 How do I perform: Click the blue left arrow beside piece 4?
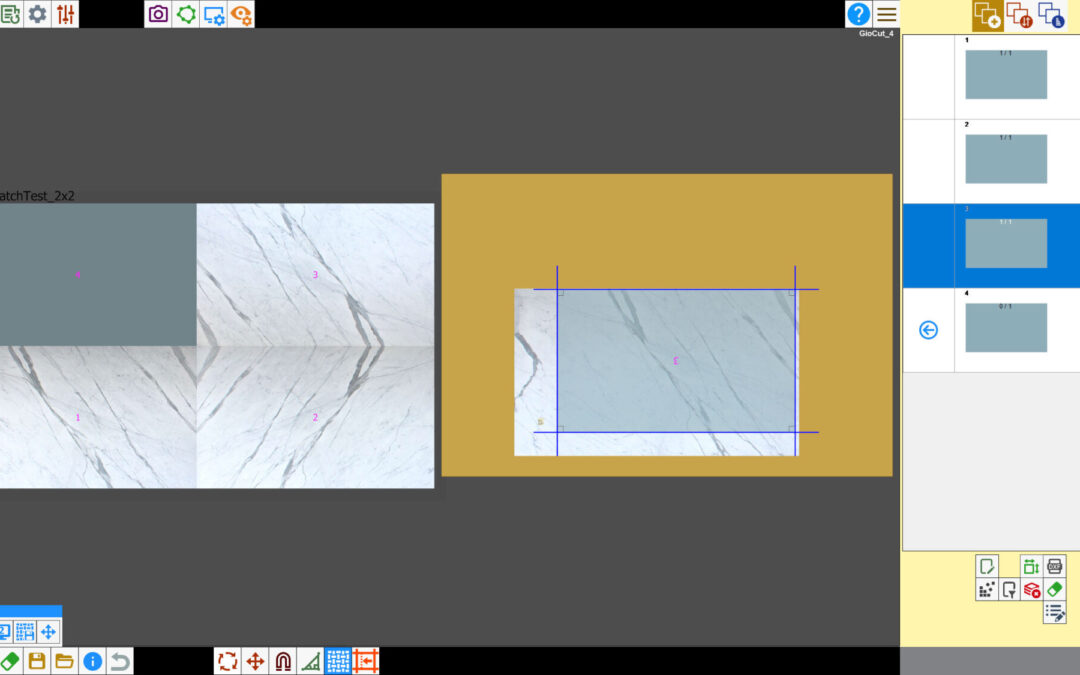[x=928, y=330]
